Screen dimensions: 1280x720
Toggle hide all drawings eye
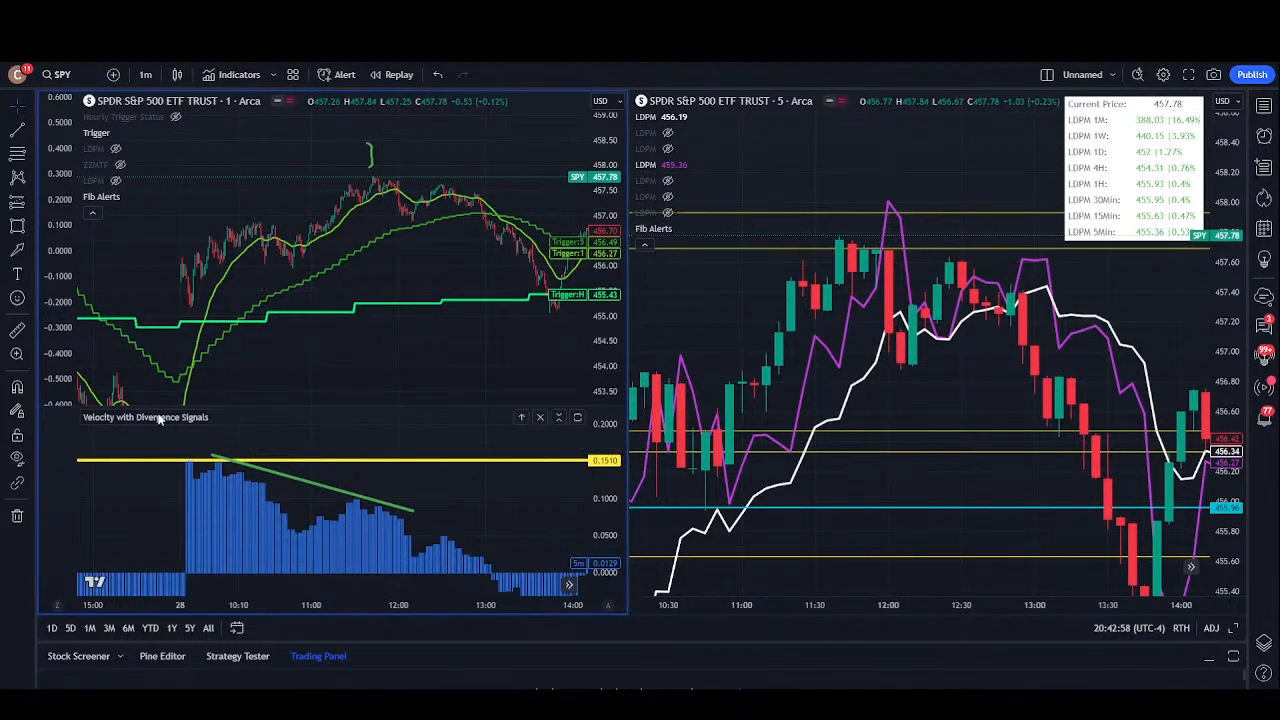[17, 459]
